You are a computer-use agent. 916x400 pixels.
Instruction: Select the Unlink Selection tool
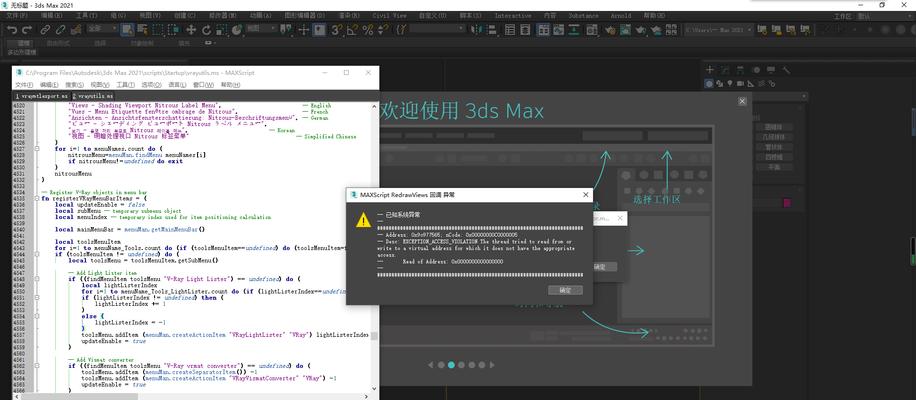pyautogui.click(x=60, y=29)
